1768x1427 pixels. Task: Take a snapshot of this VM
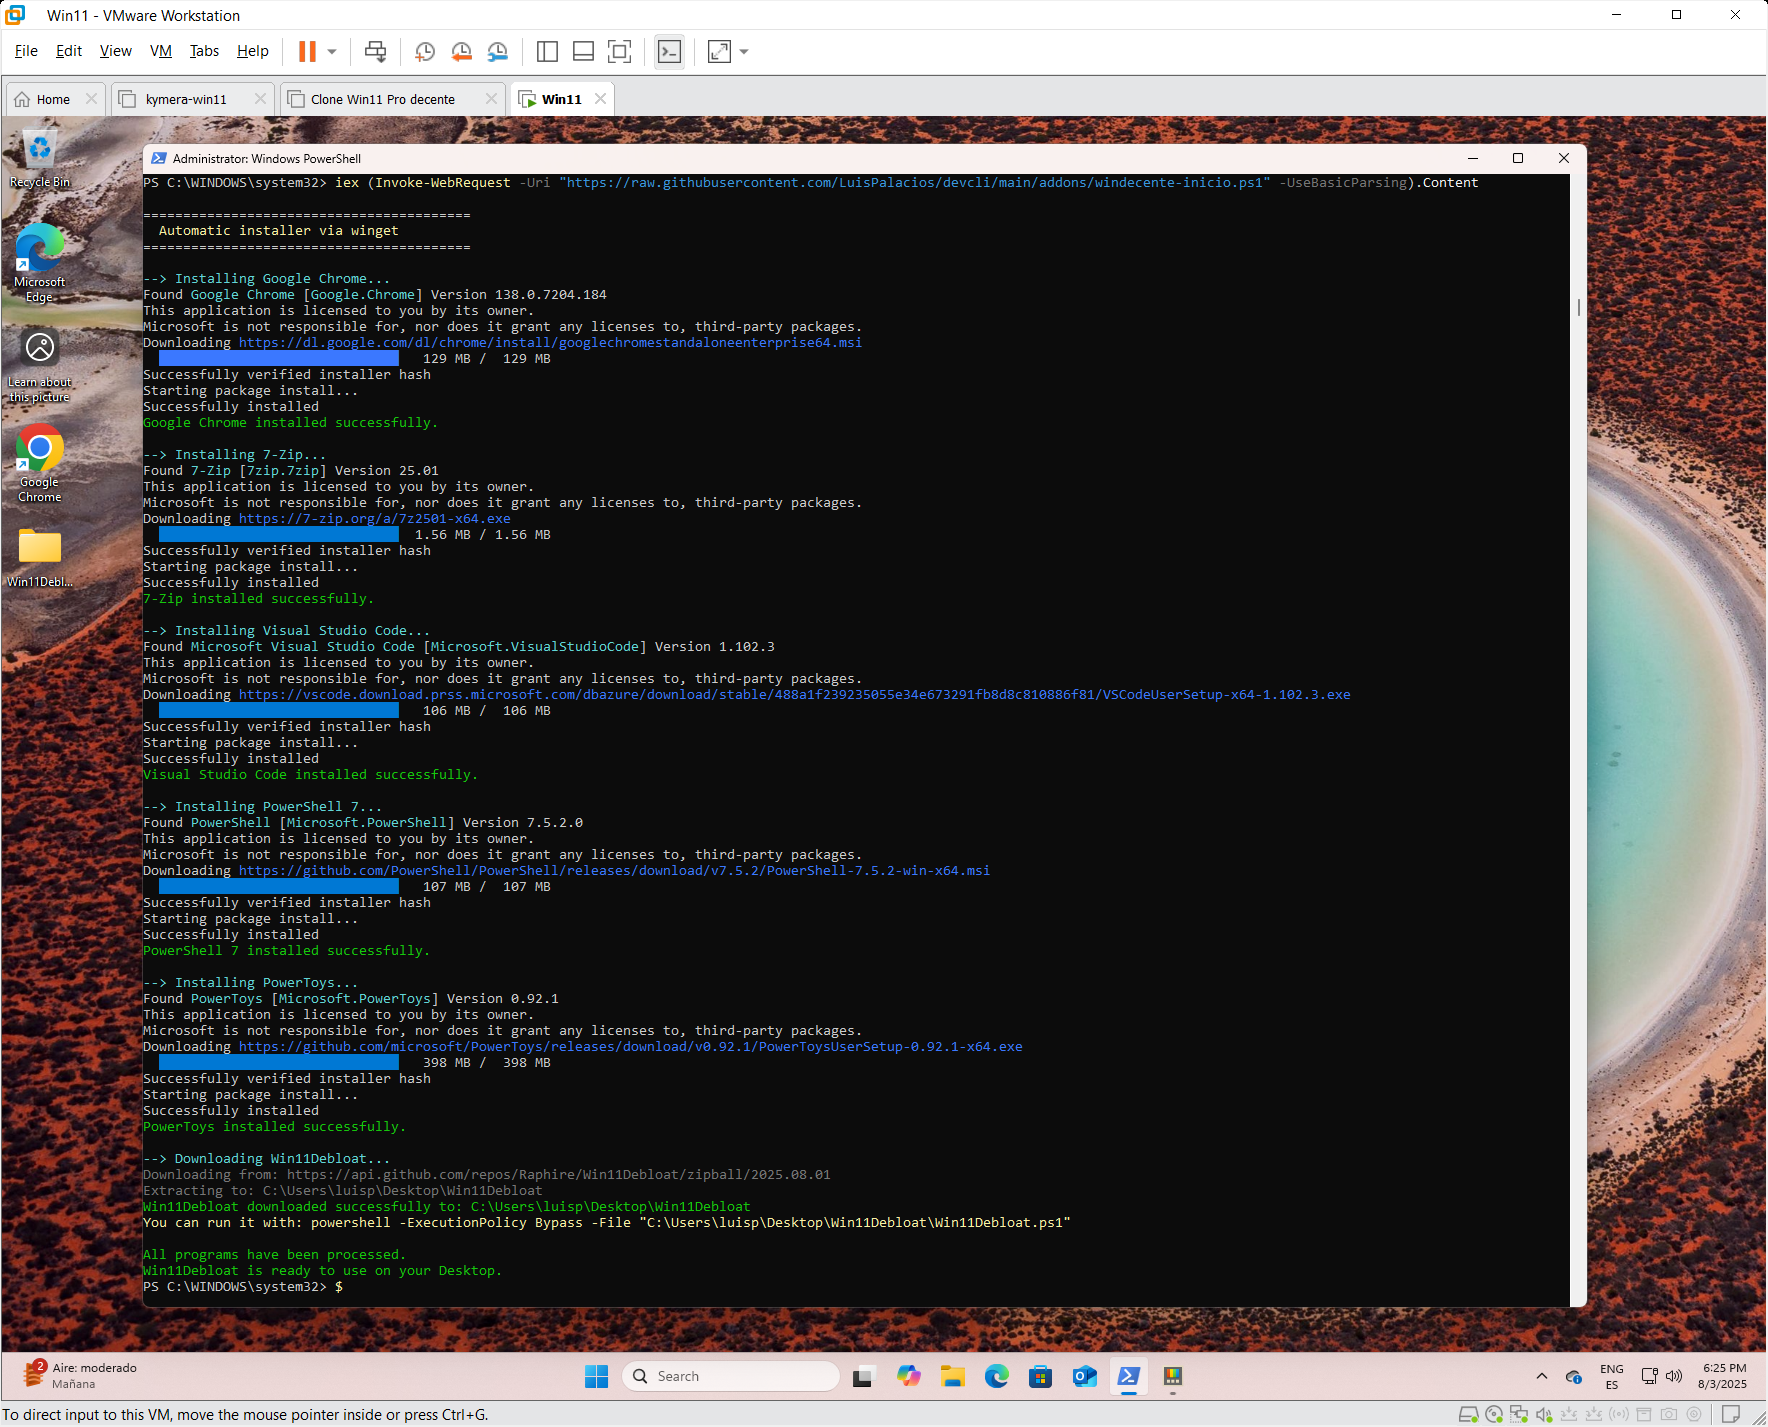point(425,51)
